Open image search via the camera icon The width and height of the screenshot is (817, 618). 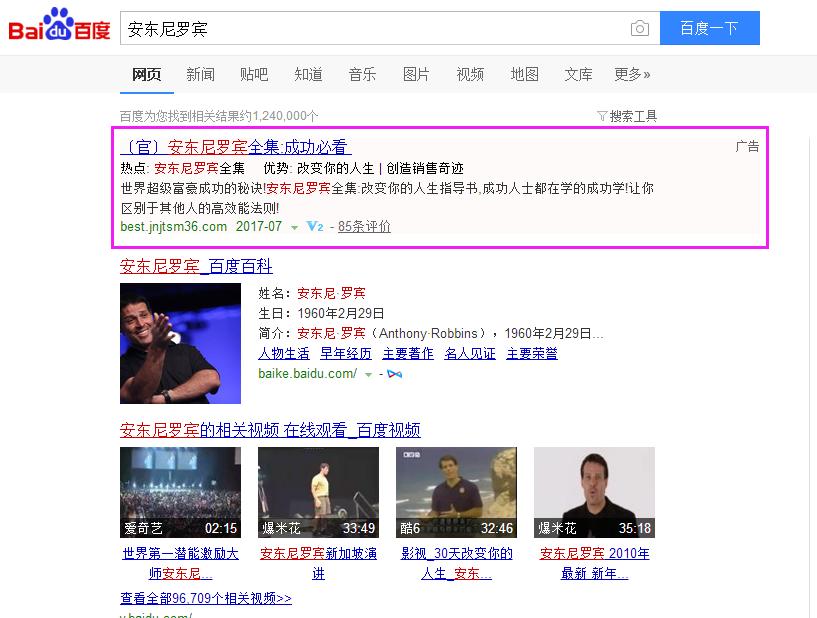tap(639, 28)
